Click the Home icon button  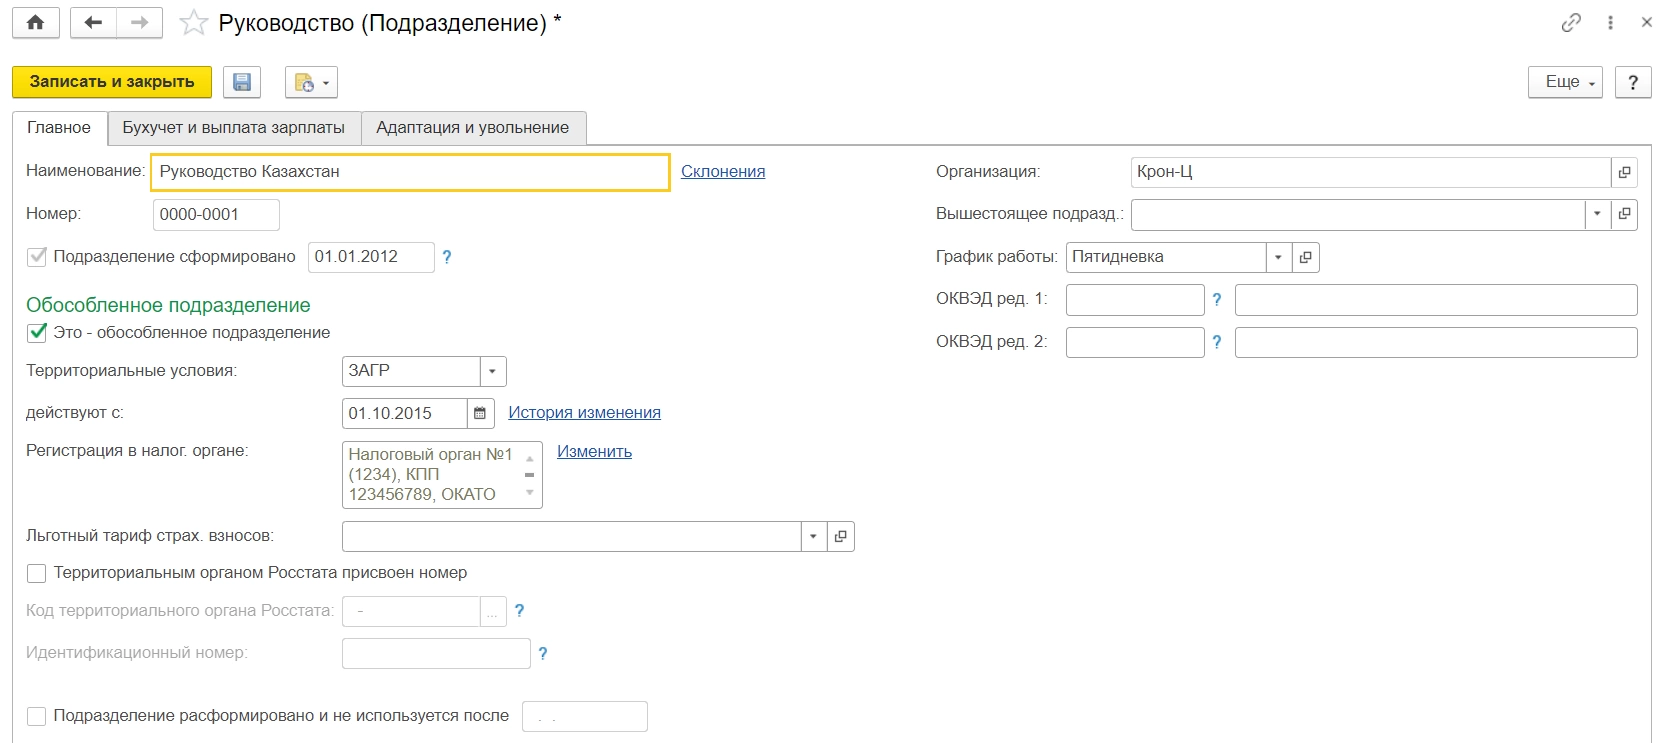[36, 23]
